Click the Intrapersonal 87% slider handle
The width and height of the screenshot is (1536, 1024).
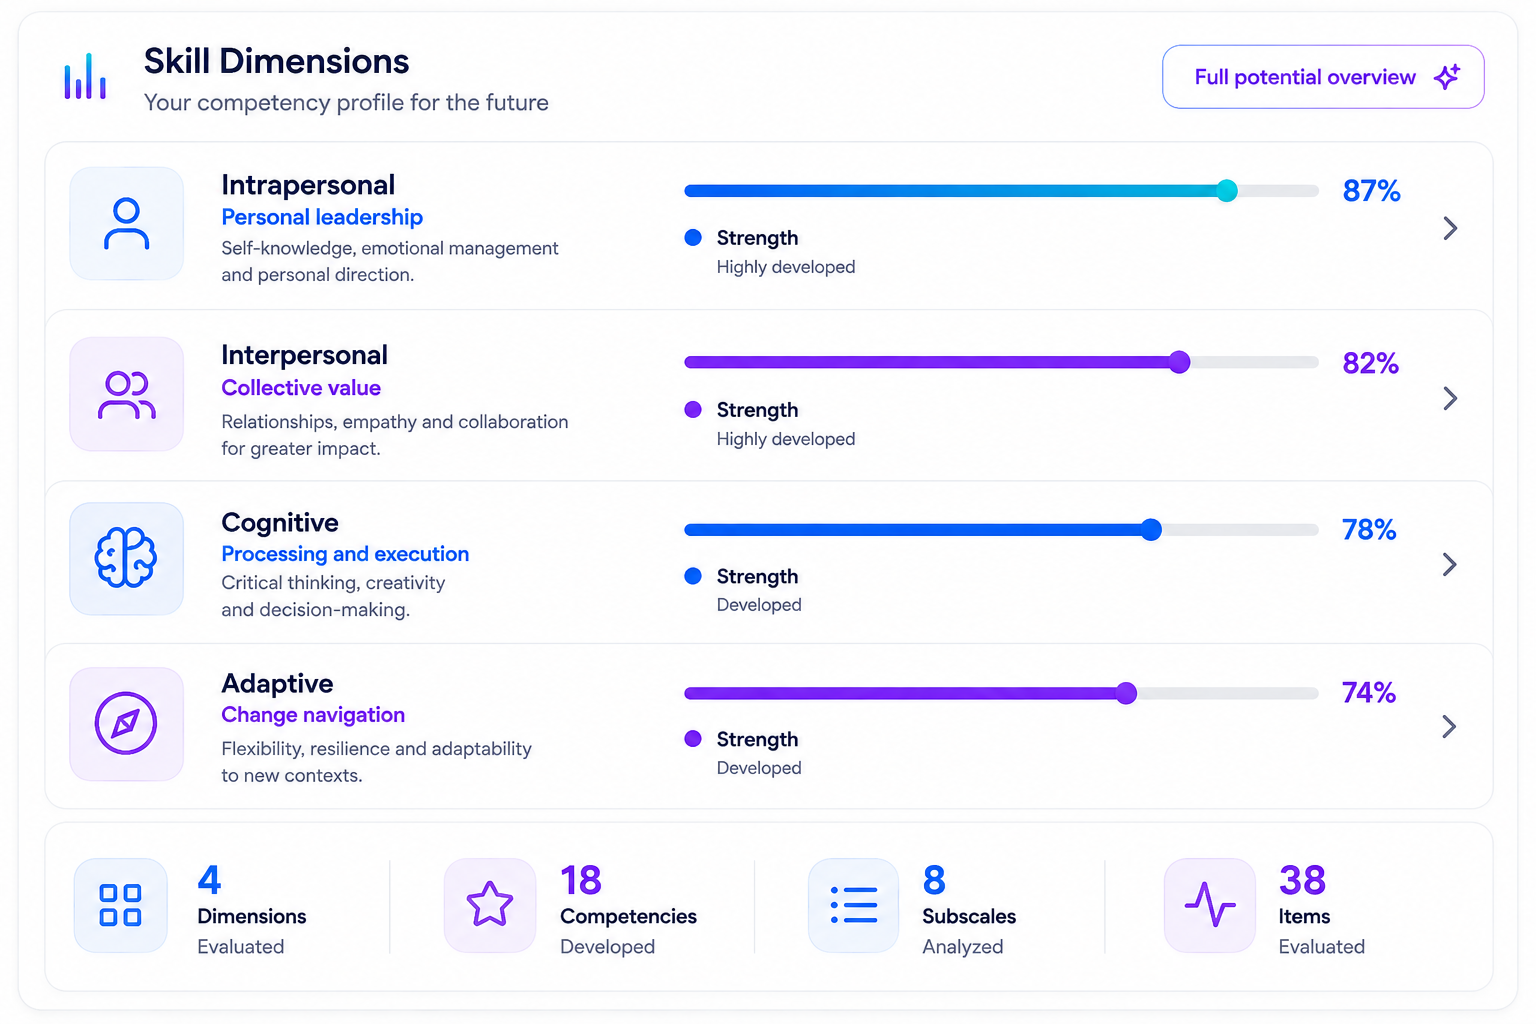point(1227,191)
